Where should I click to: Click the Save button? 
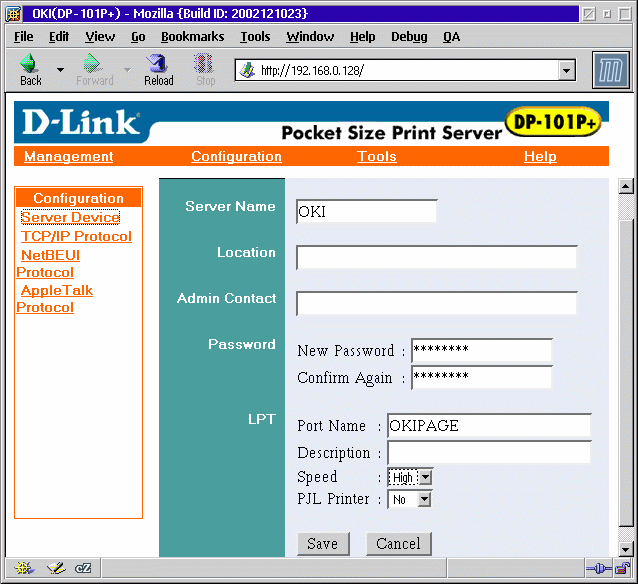pyautogui.click(x=323, y=544)
